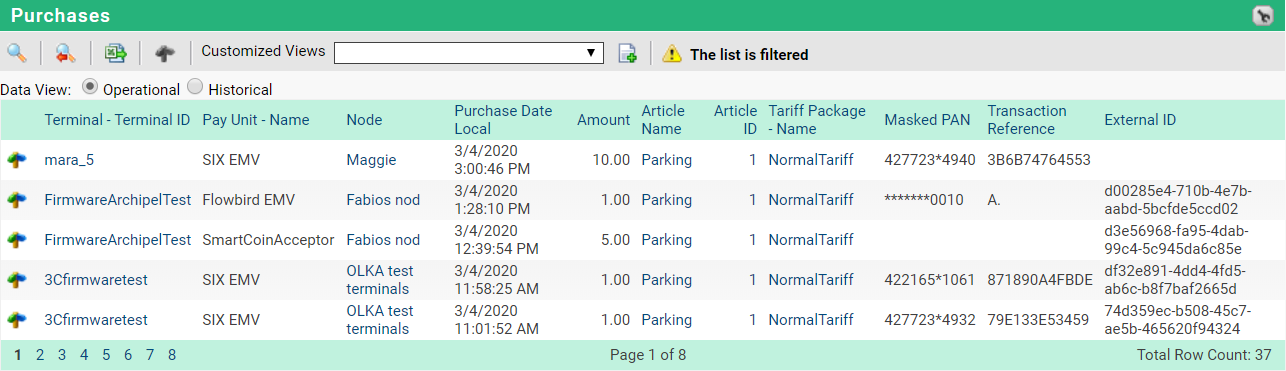Click transaction reference 871890A4FBDE
The image size is (1286, 371).
(1040, 280)
